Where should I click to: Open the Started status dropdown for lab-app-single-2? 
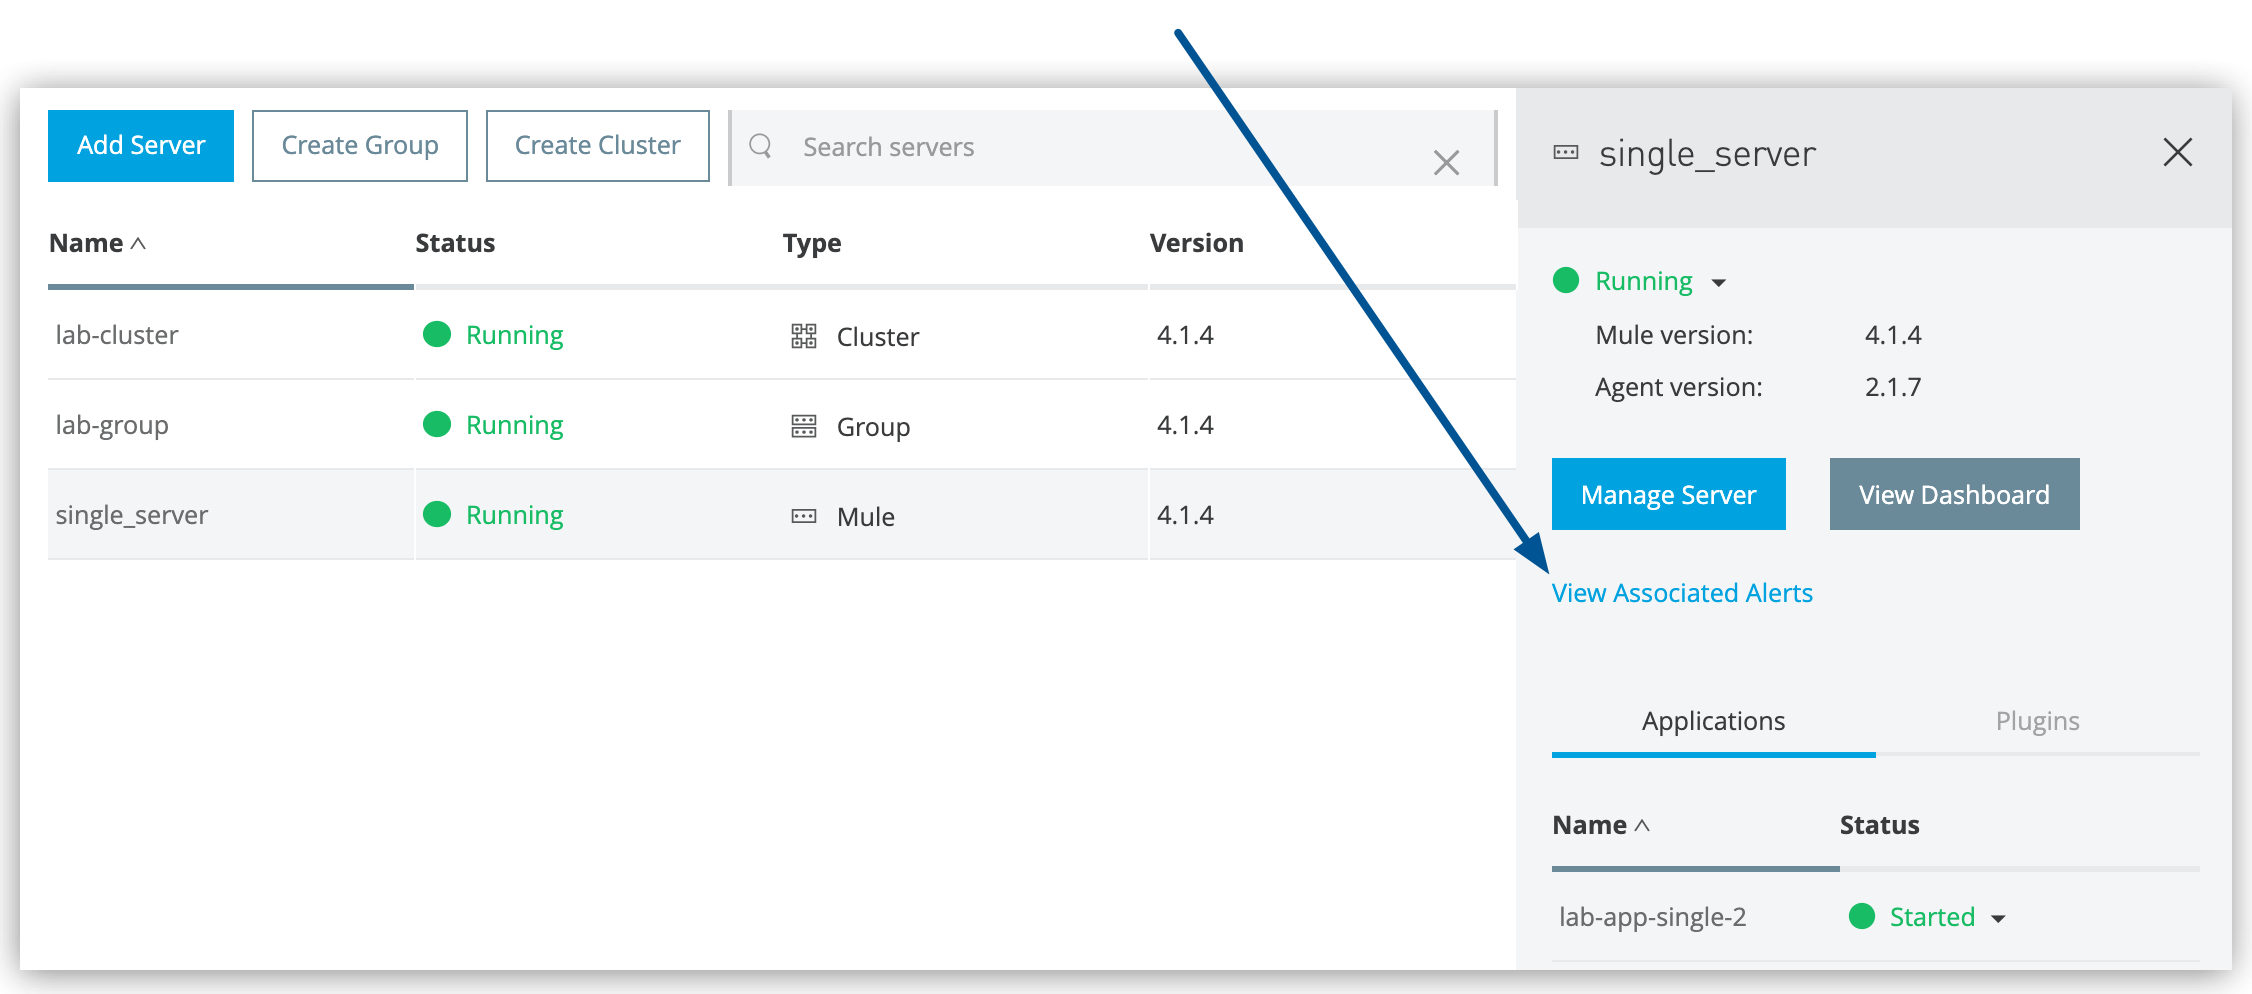tap(2001, 918)
